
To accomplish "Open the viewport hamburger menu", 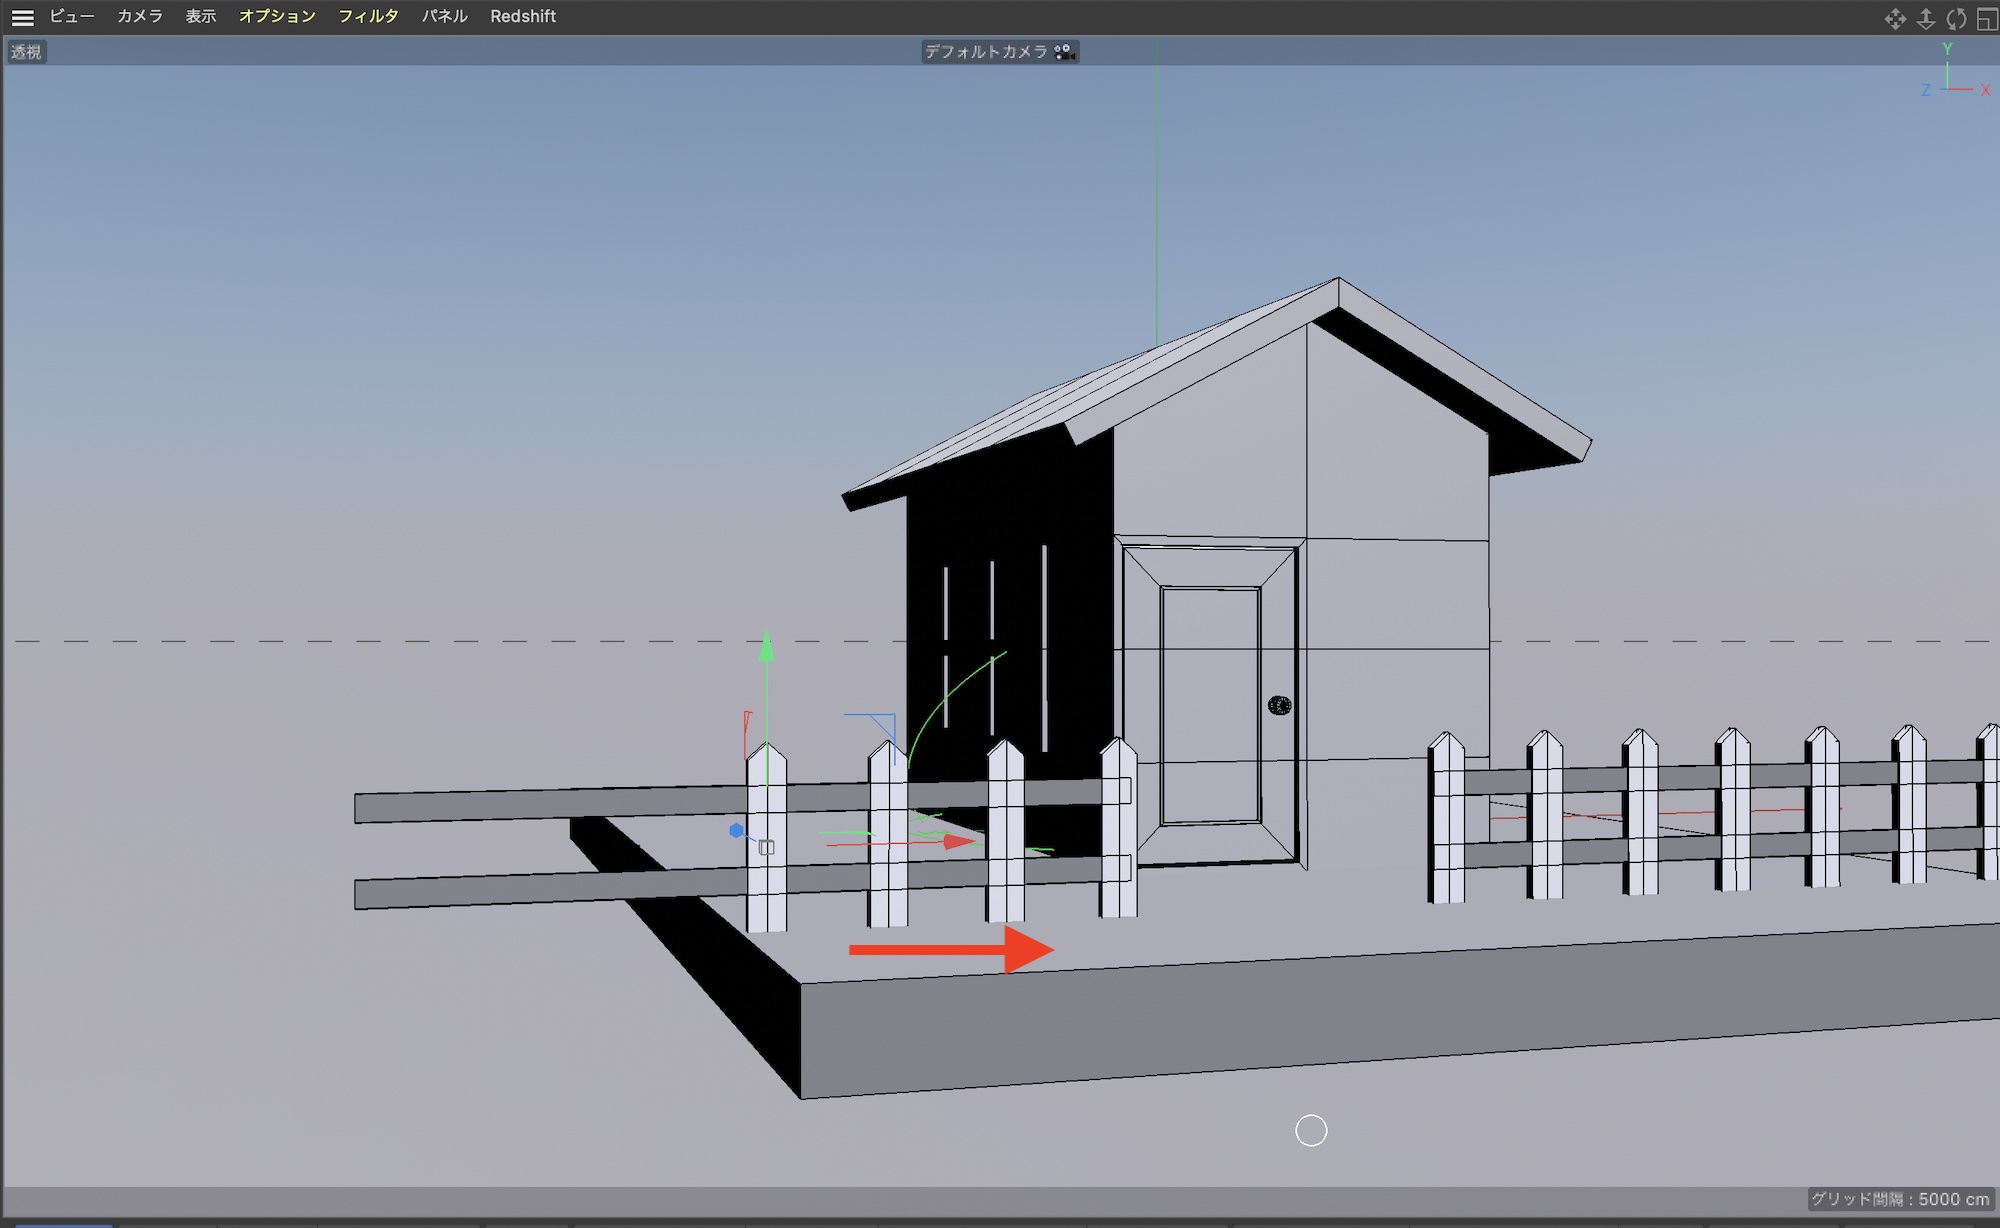I will coord(22,17).
